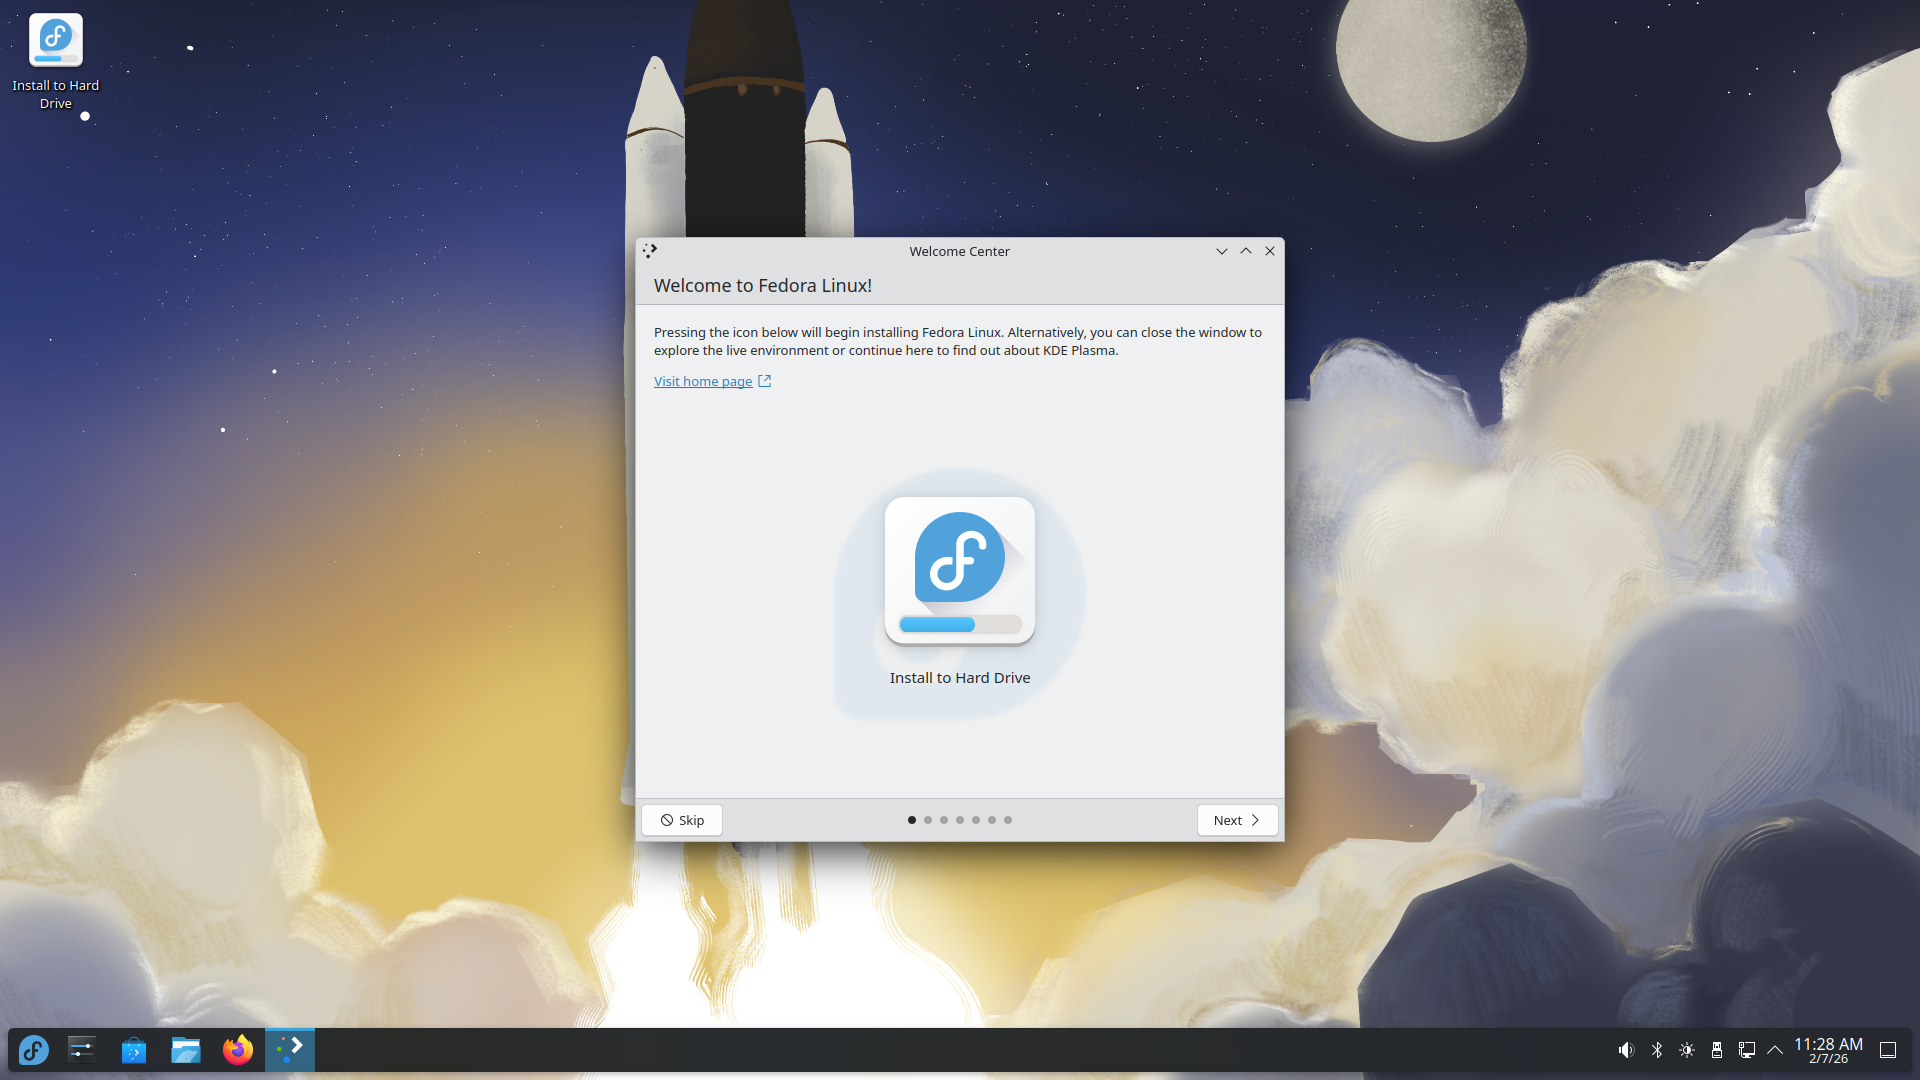The height and width of the screenshot is (1080, 1920).
Task: Launch System Settings from the taskbar
Action: pyautogui.click(x=81, y=1050)
